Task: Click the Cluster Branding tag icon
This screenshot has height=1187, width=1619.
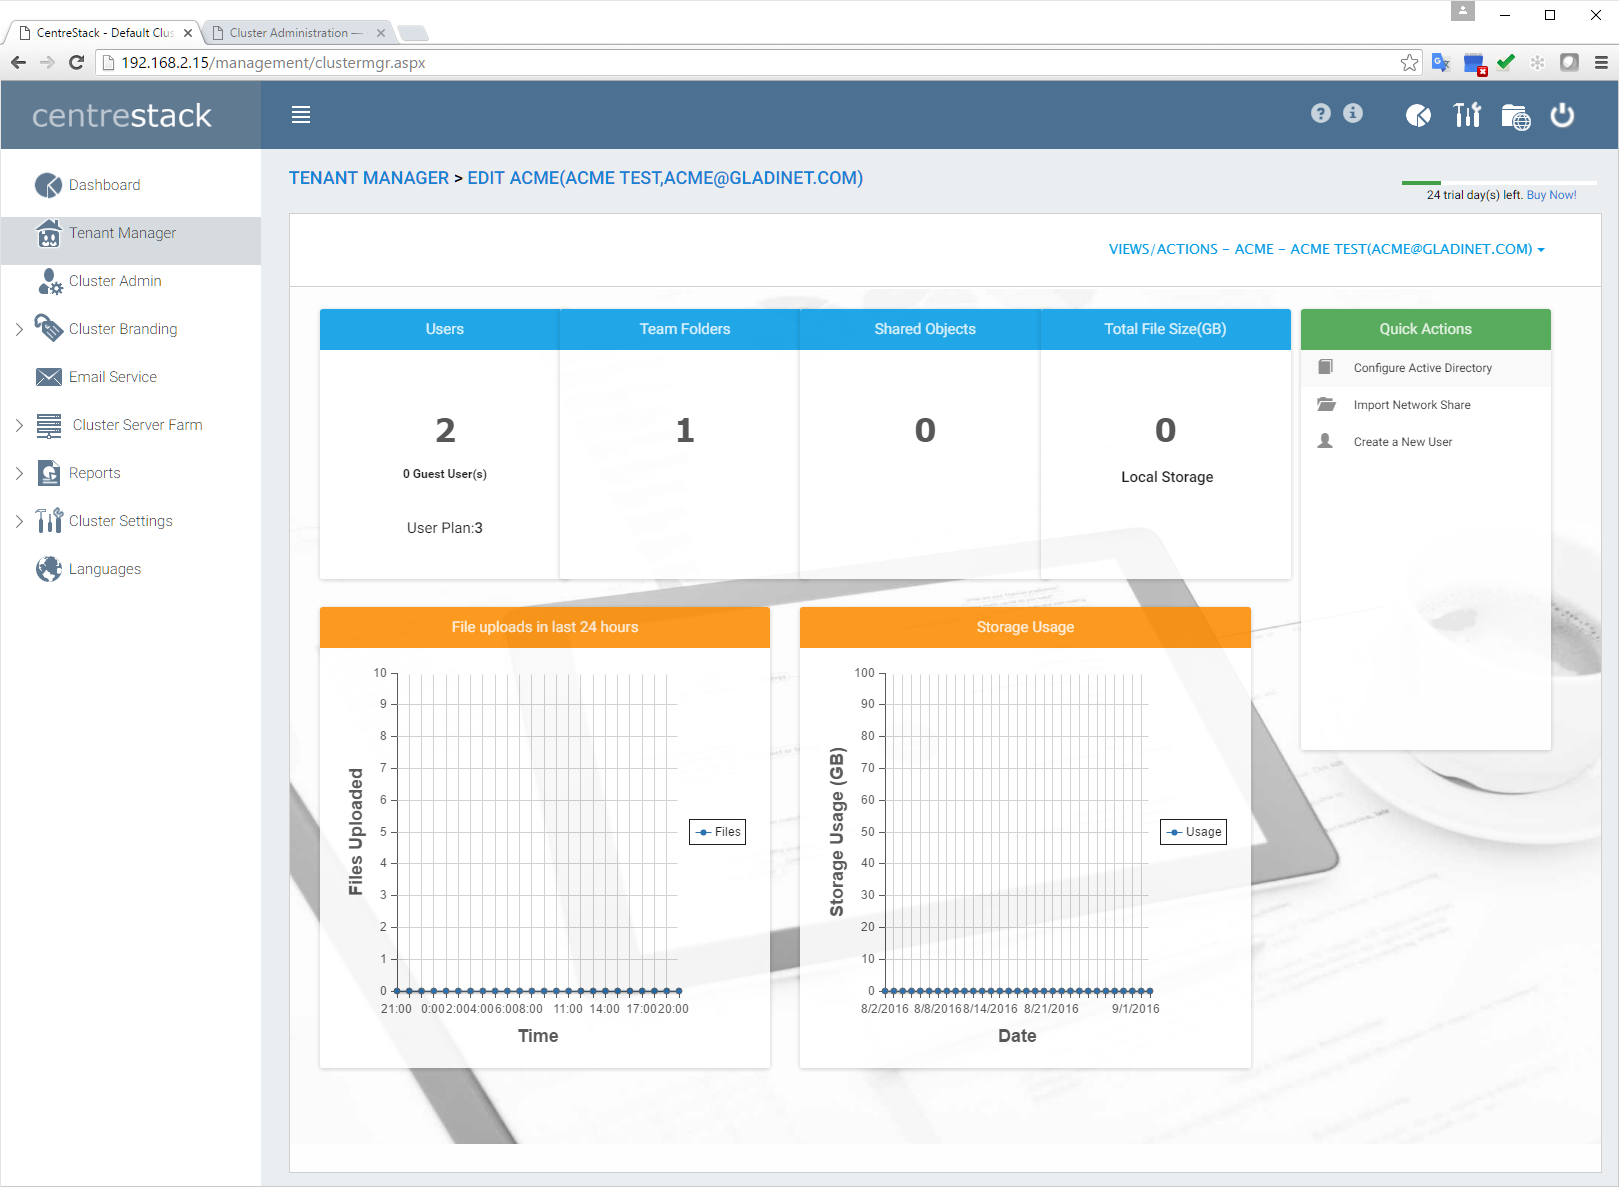Action: coord(48,328)
